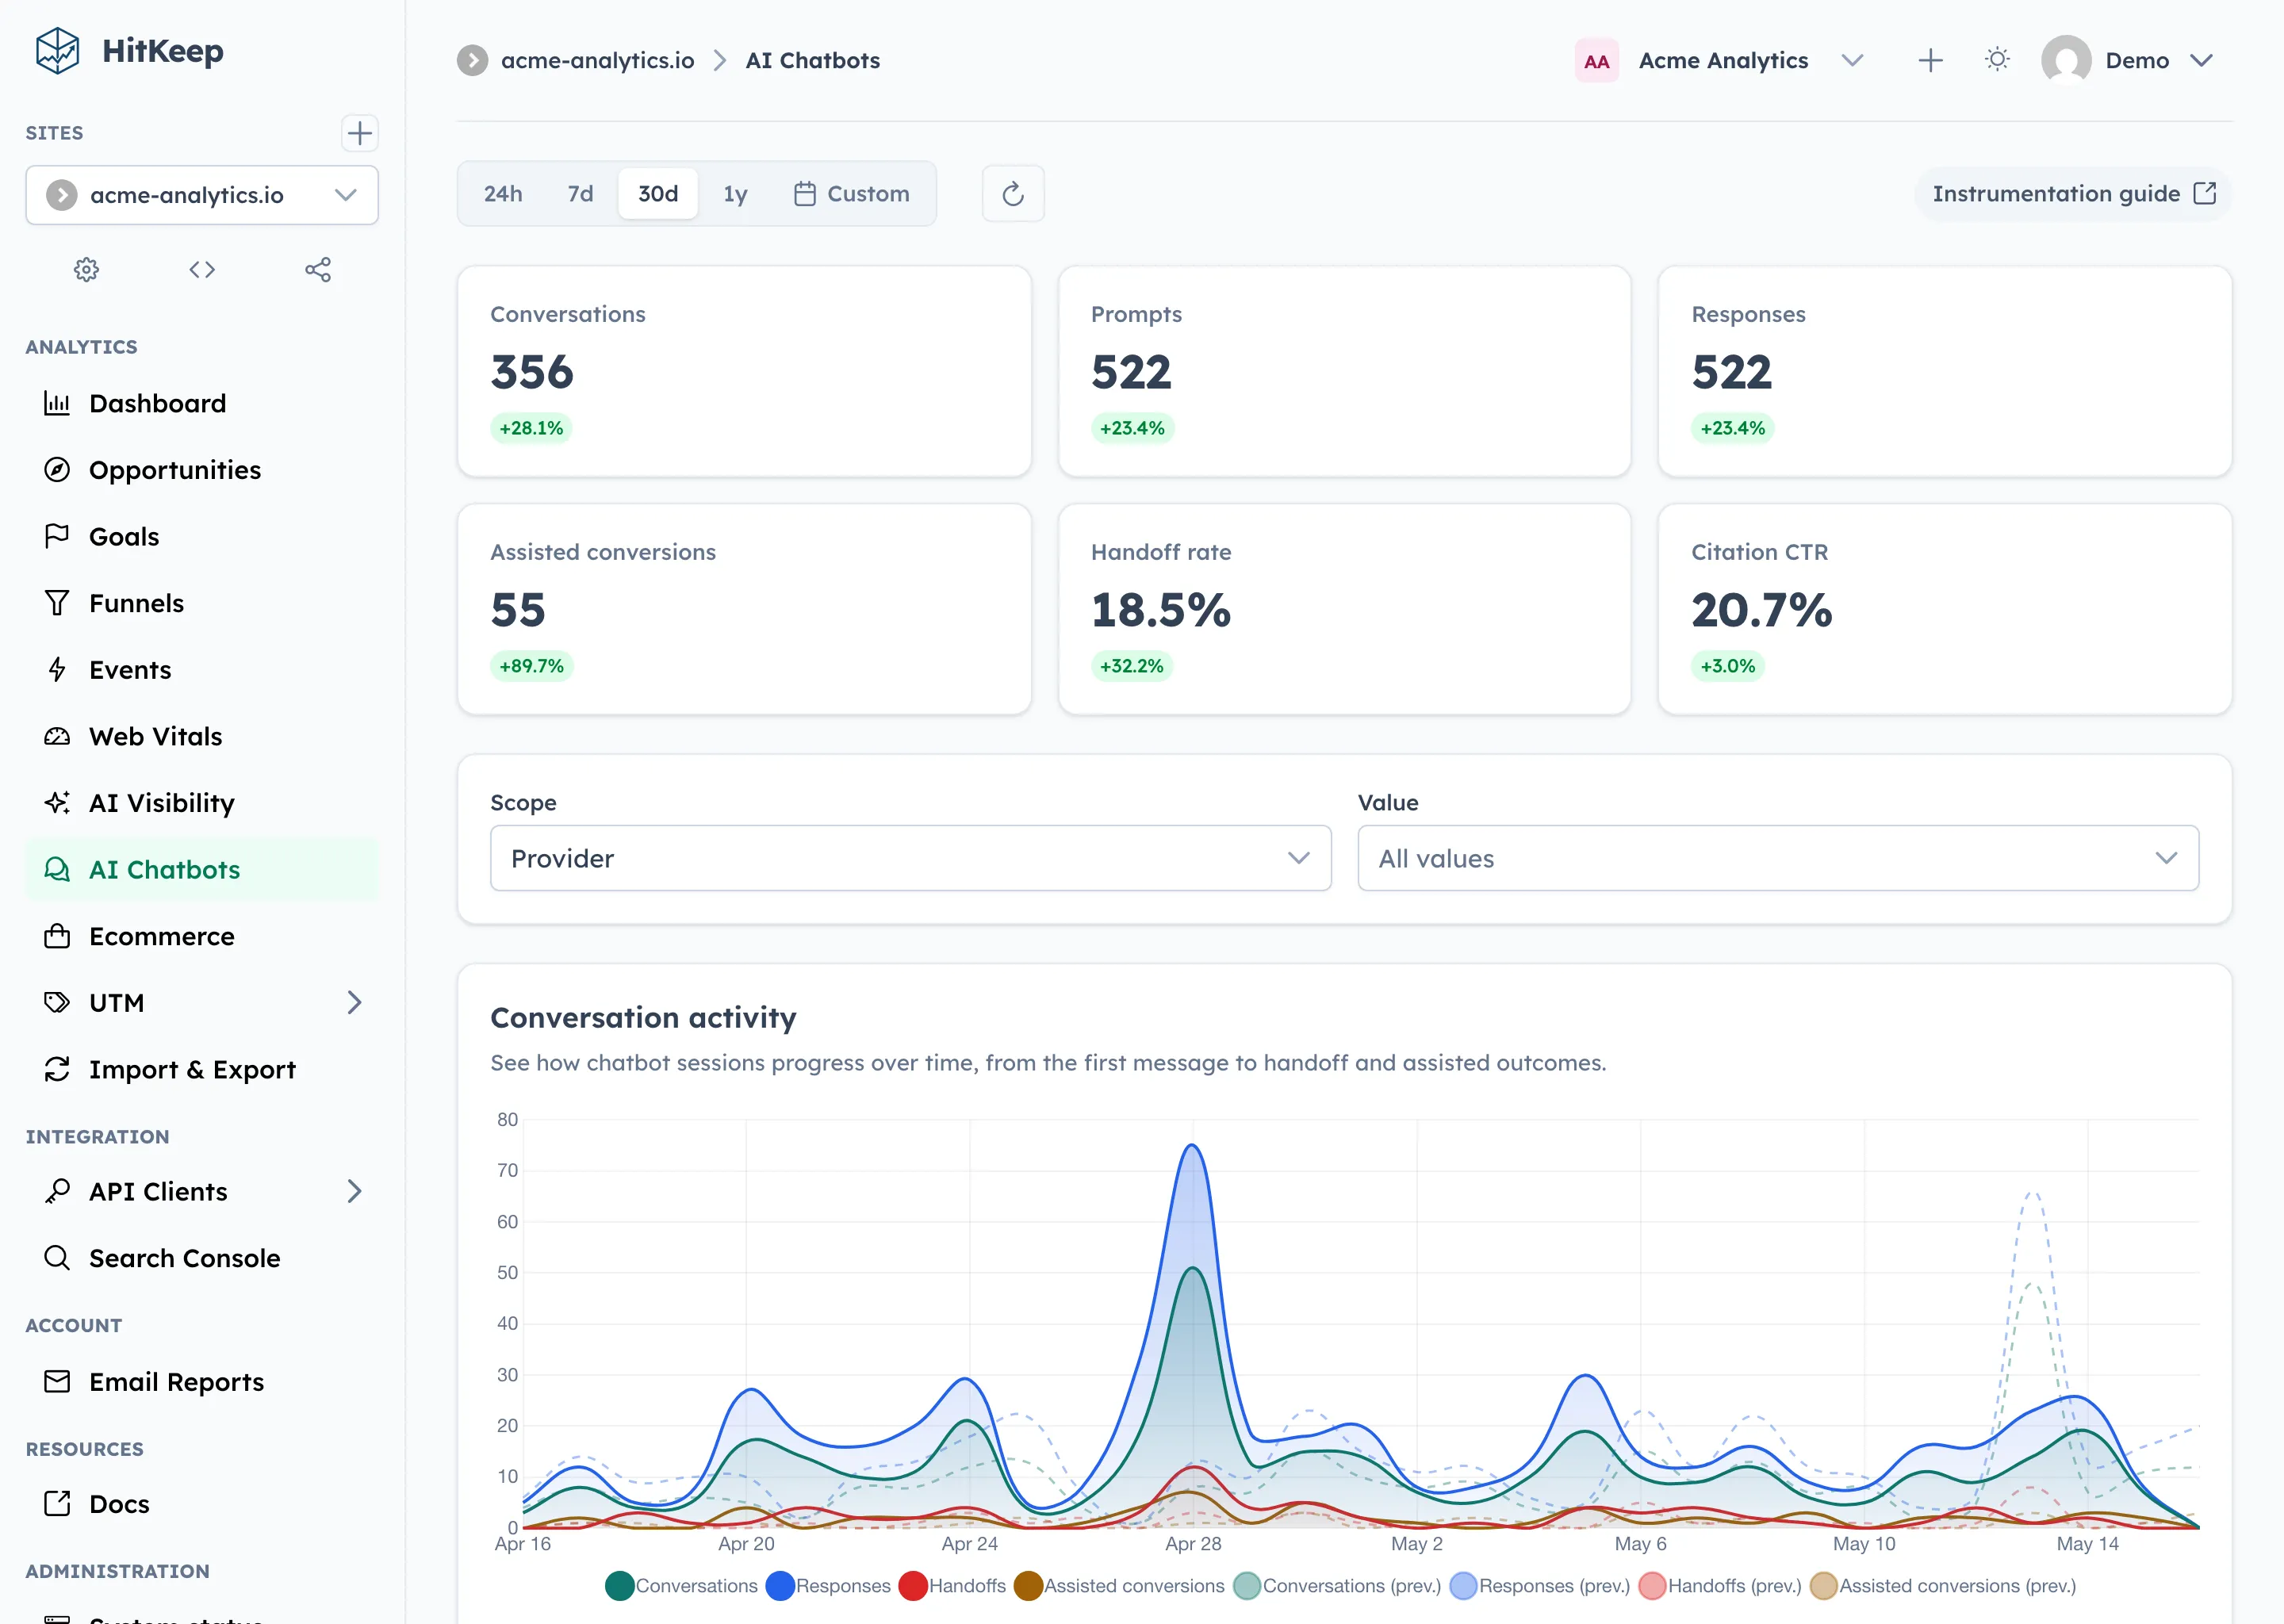
Task: Click the Opportunities compass icon
Action: tap(57, 470)
